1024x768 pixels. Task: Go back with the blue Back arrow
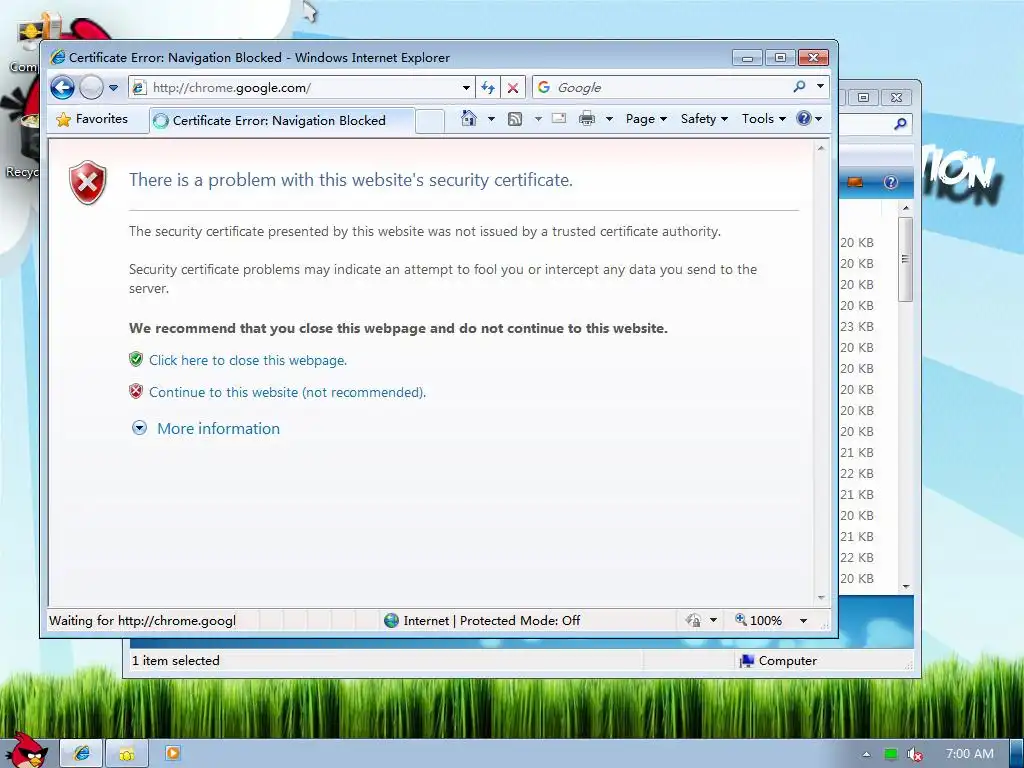coord(63,88)
